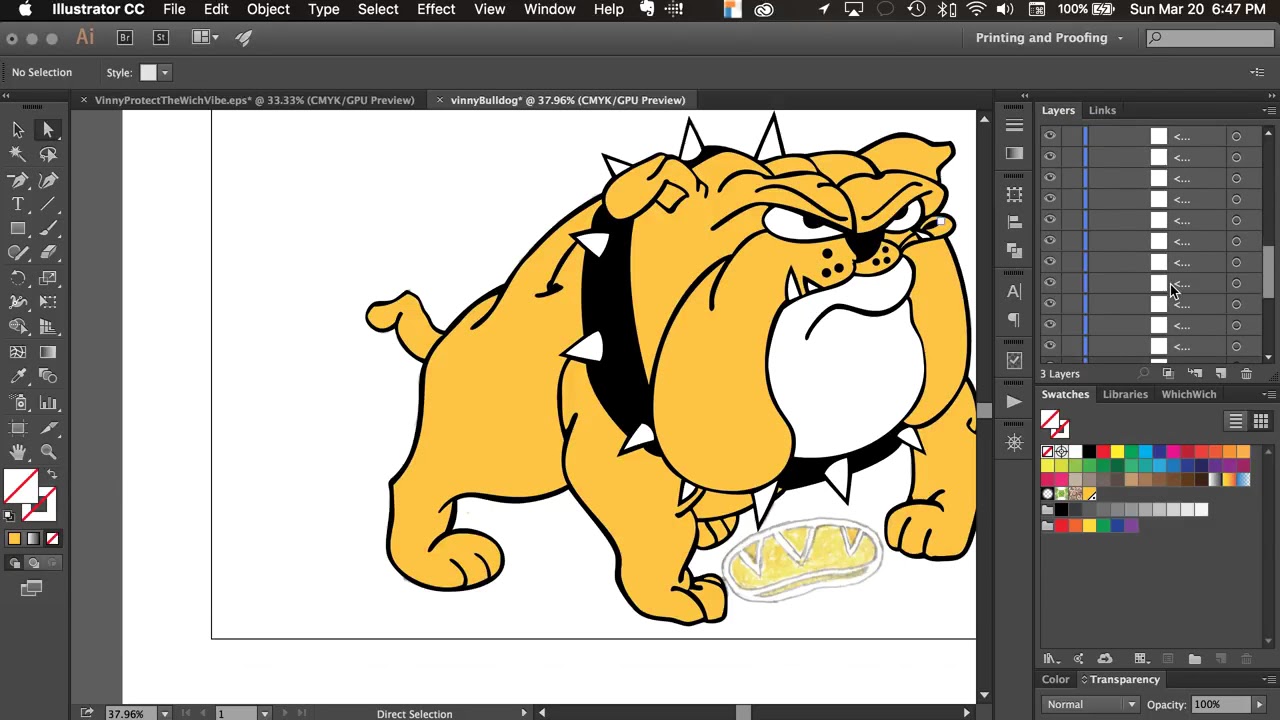Viewport: 1280px width, 720px height.
Task: Switch Swatches panel to thumbnail view
Action: [1260, 421]
